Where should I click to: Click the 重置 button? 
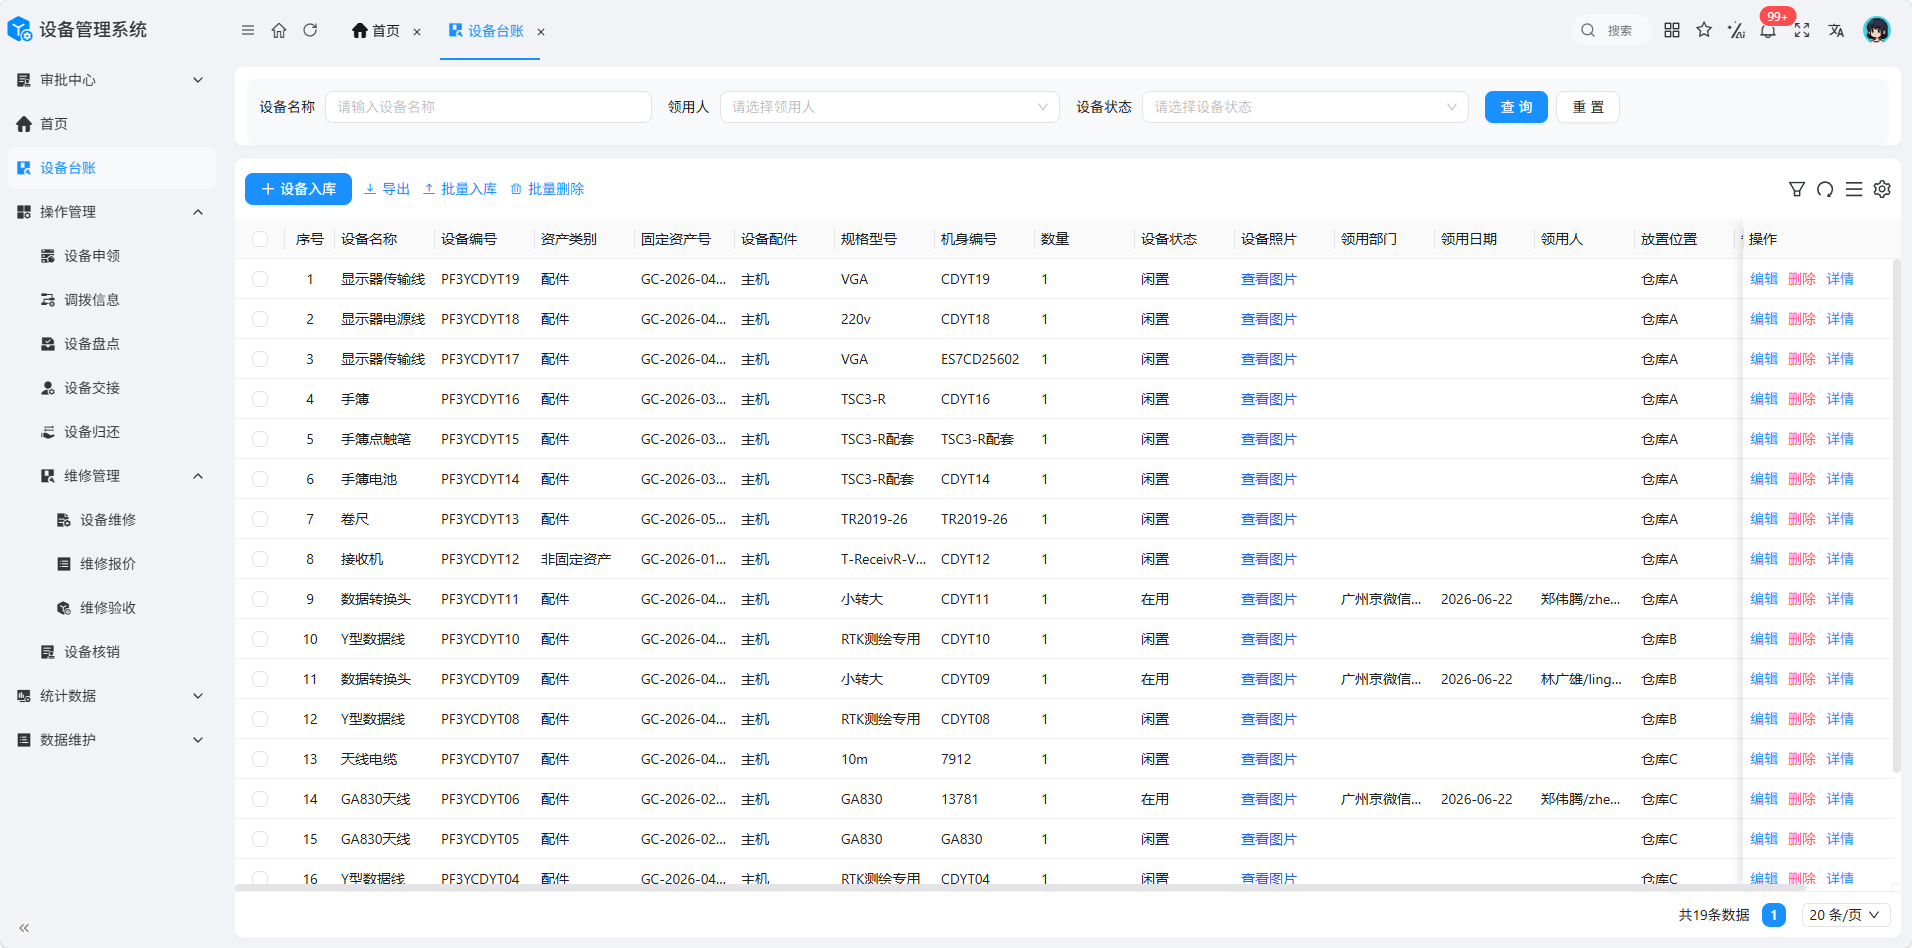tap(1588, 107)
